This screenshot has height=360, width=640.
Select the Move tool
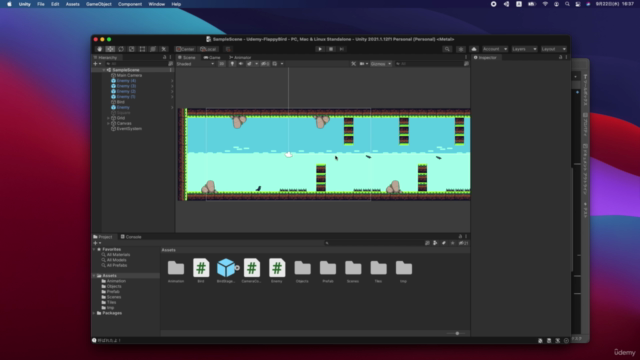[110, 49]
